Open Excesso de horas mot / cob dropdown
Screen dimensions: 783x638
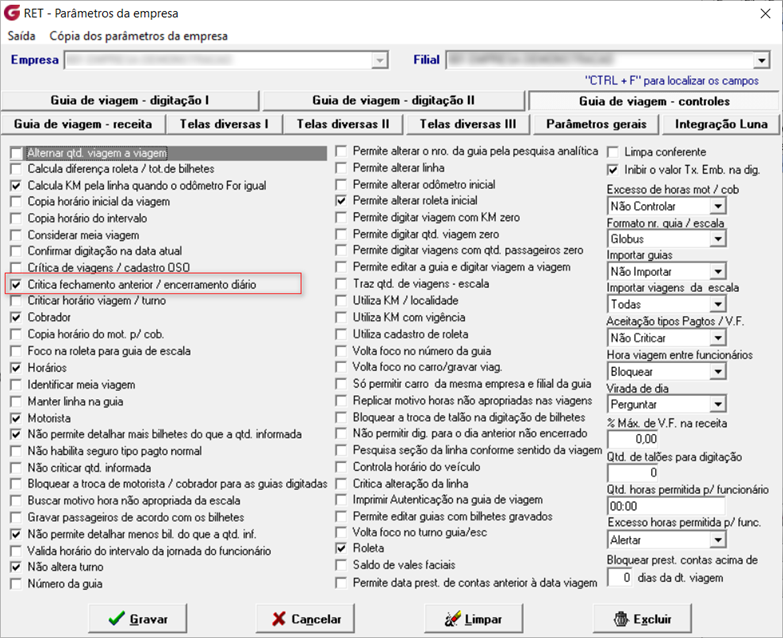(x=718, y=206)
